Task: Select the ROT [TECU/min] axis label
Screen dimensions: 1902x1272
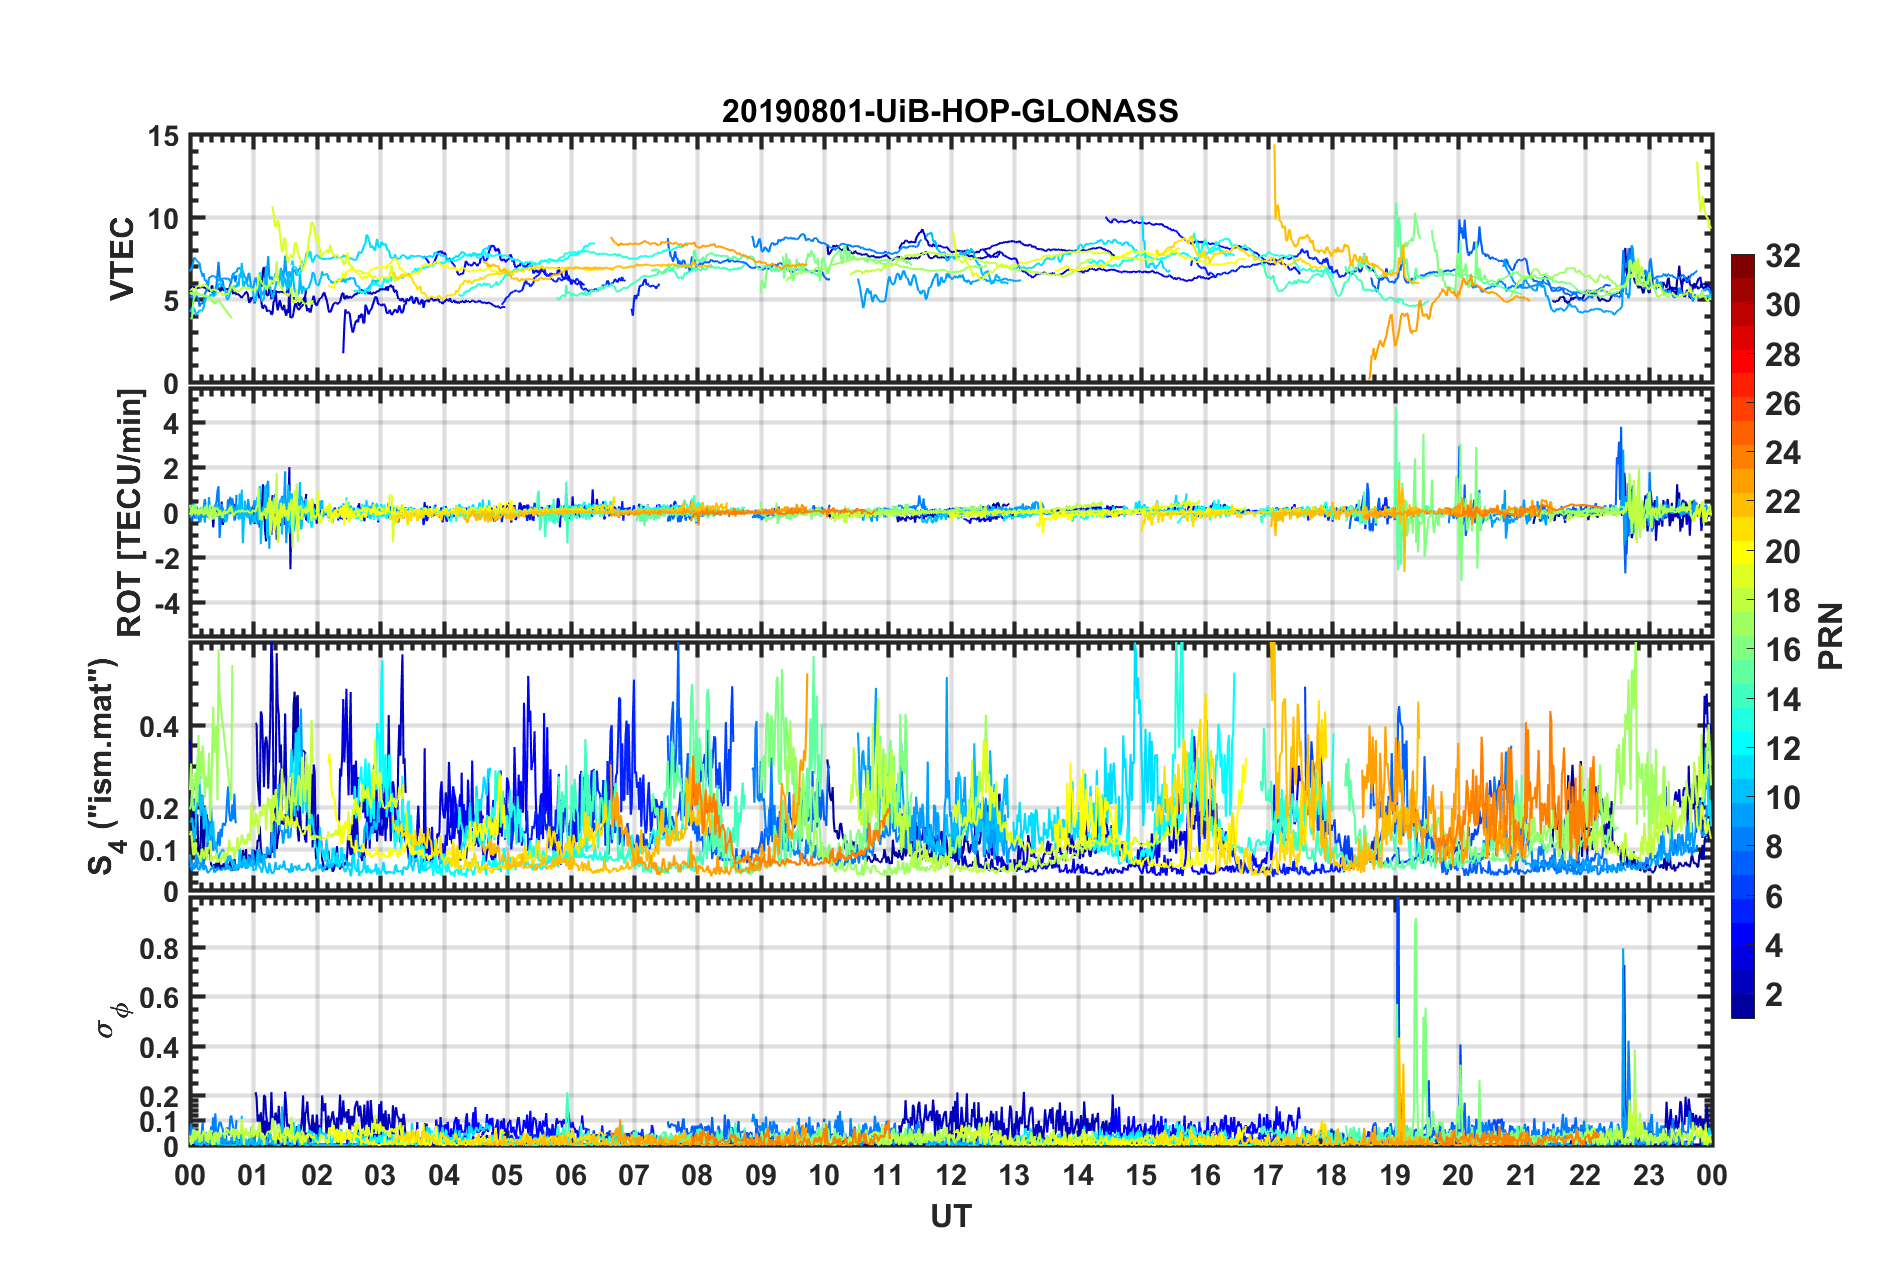Action: 130,513
